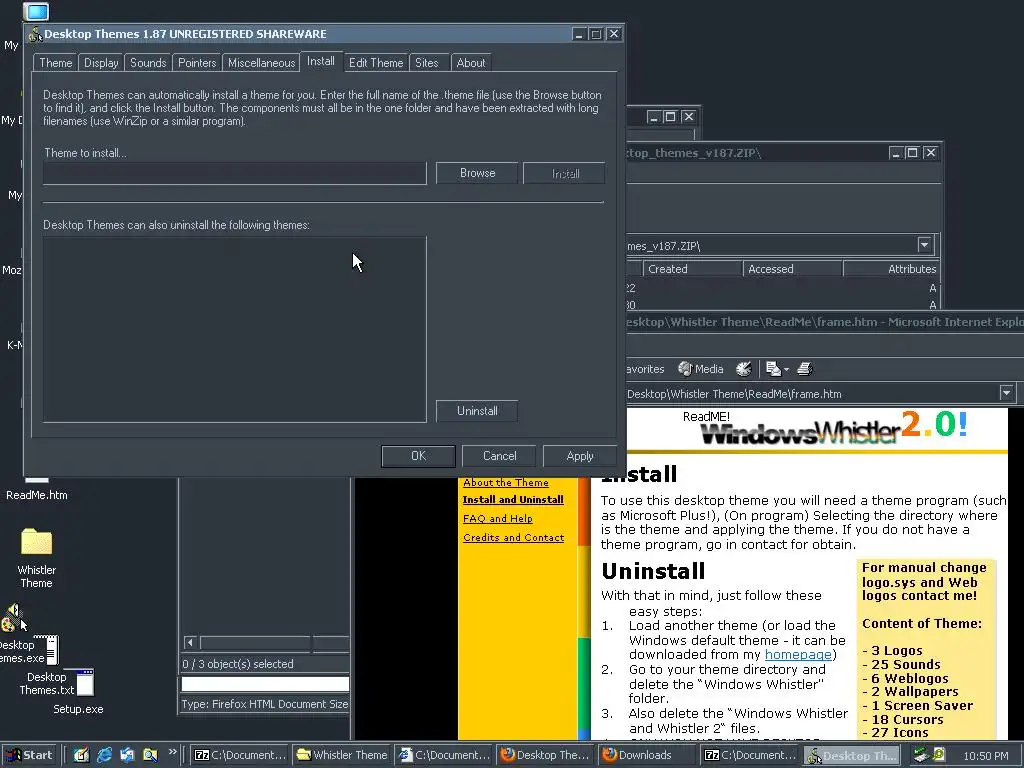Click the Favorites item in IE toolbar
Image resolution: width=1024 pixels, height=768 pixels.
[645, 369]
